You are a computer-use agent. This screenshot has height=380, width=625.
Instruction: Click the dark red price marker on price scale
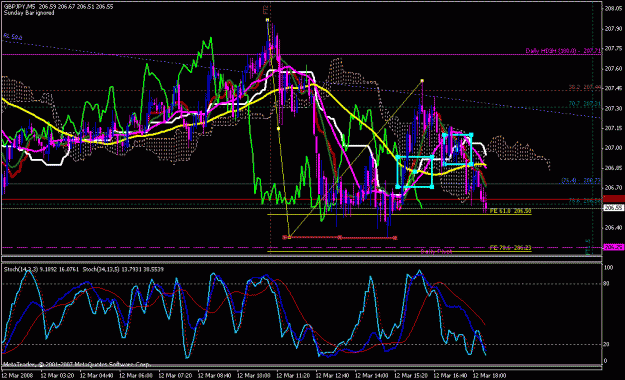click(613, 199)
